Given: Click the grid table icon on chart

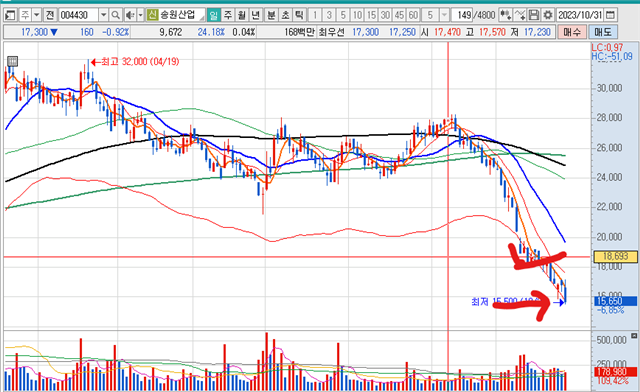Looking at the screenshot, I should pyautogui.click(x=12, y=62).
